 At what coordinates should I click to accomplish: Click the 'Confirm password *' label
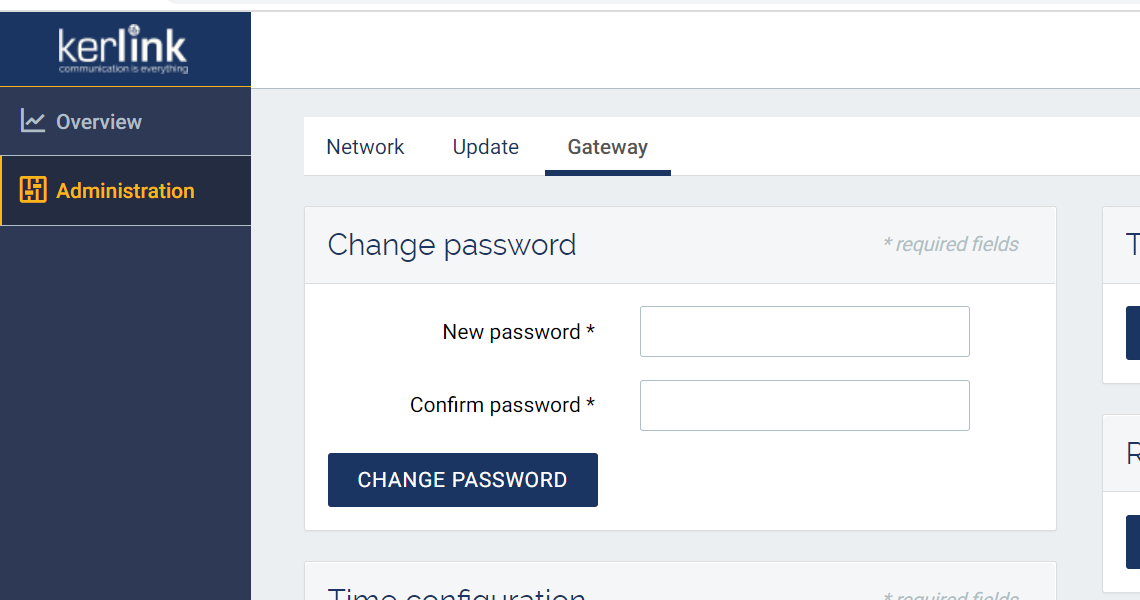pos(502,405)
